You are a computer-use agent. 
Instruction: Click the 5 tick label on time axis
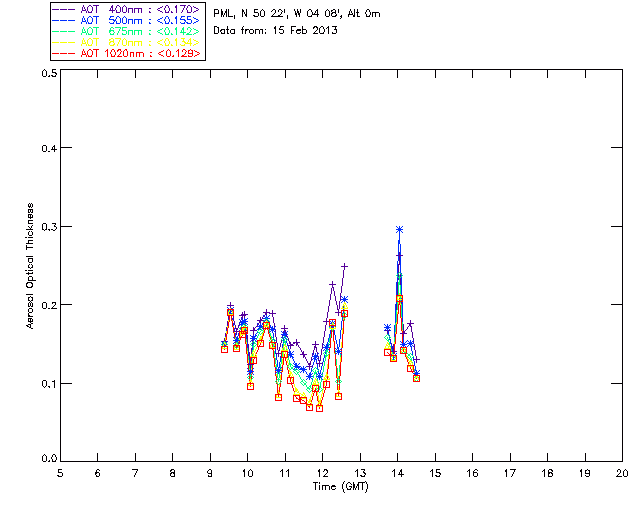tap(60, 473)
